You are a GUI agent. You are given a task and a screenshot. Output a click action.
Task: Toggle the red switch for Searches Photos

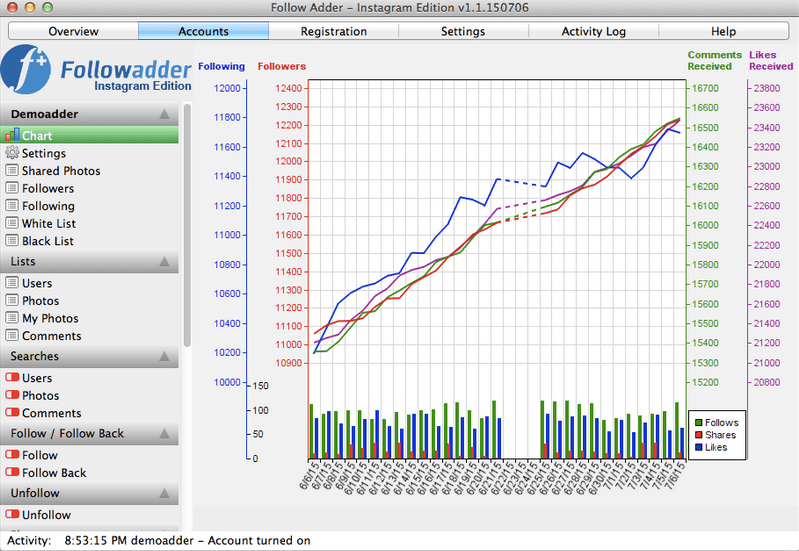pos(12,395)
